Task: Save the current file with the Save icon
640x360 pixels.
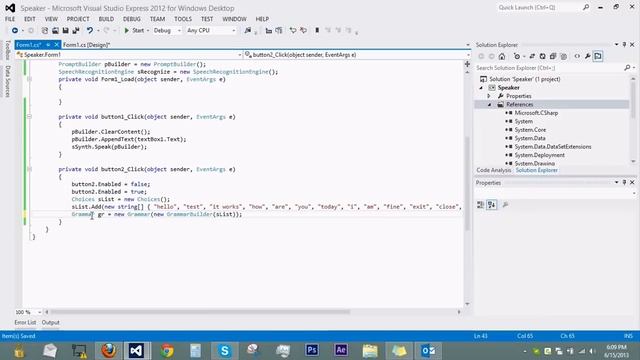Action: 65,31
